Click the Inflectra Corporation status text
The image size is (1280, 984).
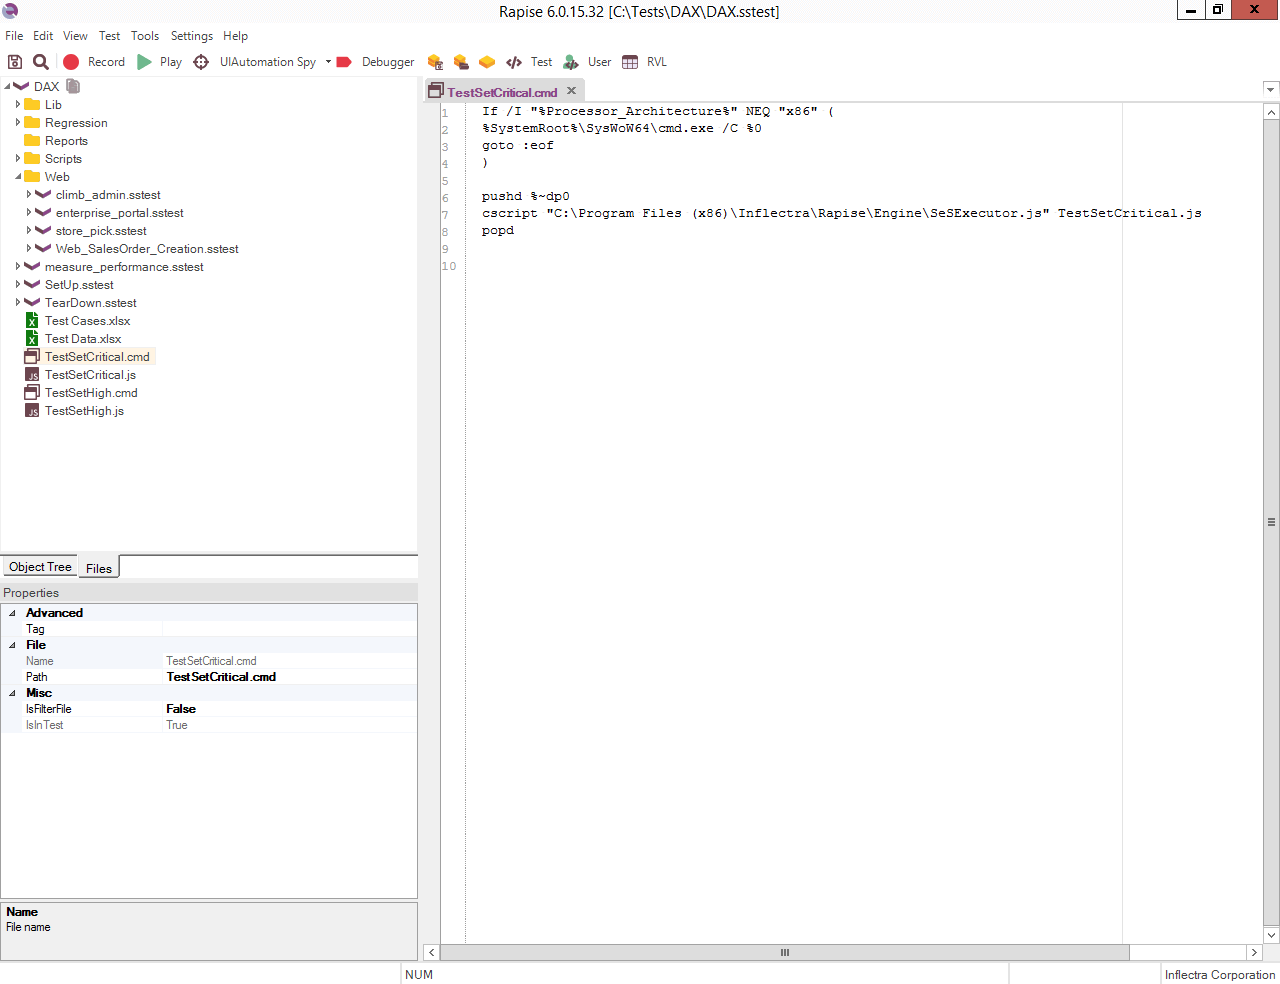click(x=1219, y=974)
